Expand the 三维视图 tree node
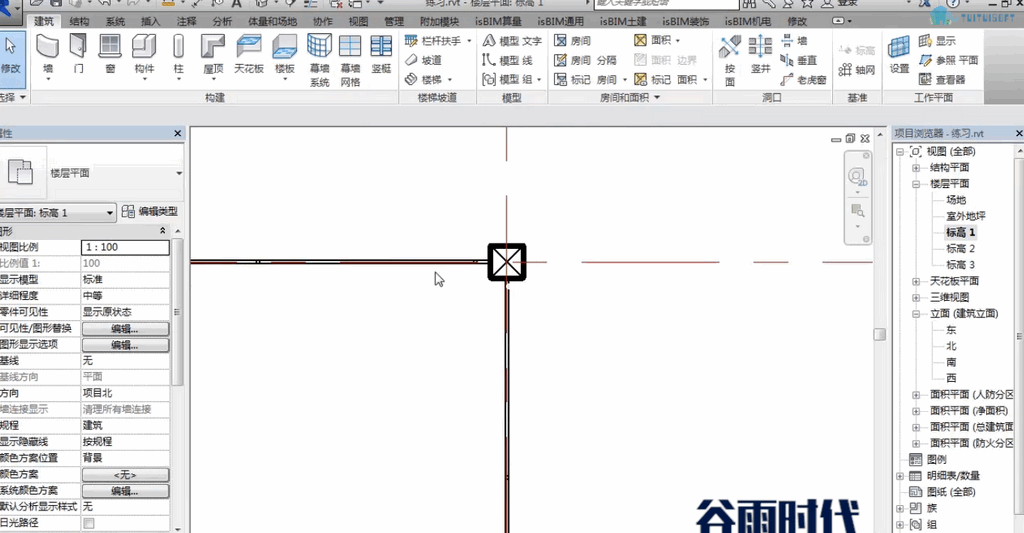The image size is (1024, 533). pos(916,297)
